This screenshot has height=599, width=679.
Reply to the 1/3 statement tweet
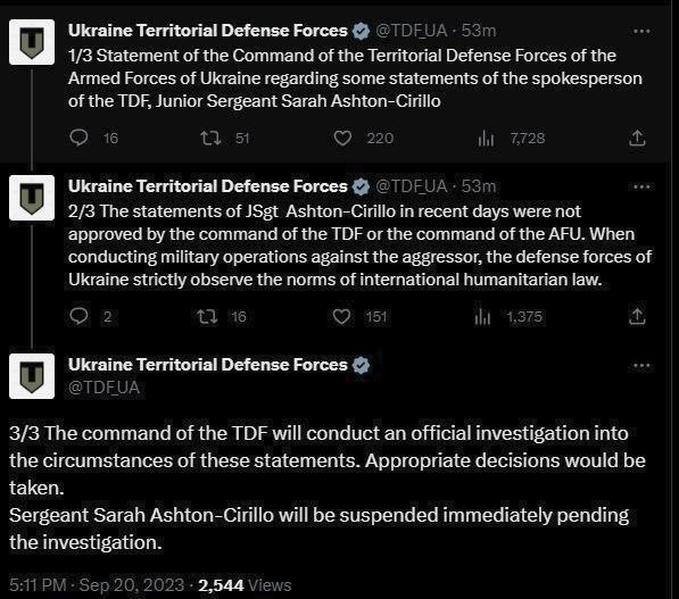pos(79,138)
